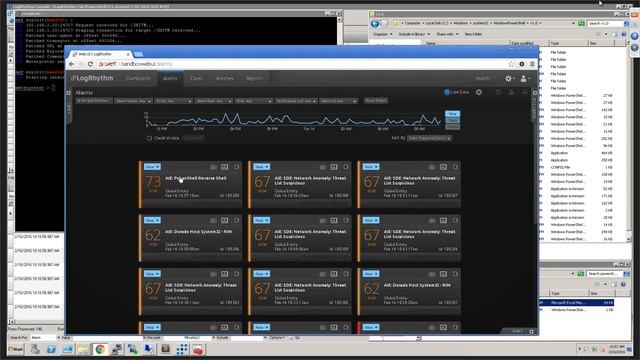
Task: Bookmark the page with the star icon
Action: [x=511, y=64]
